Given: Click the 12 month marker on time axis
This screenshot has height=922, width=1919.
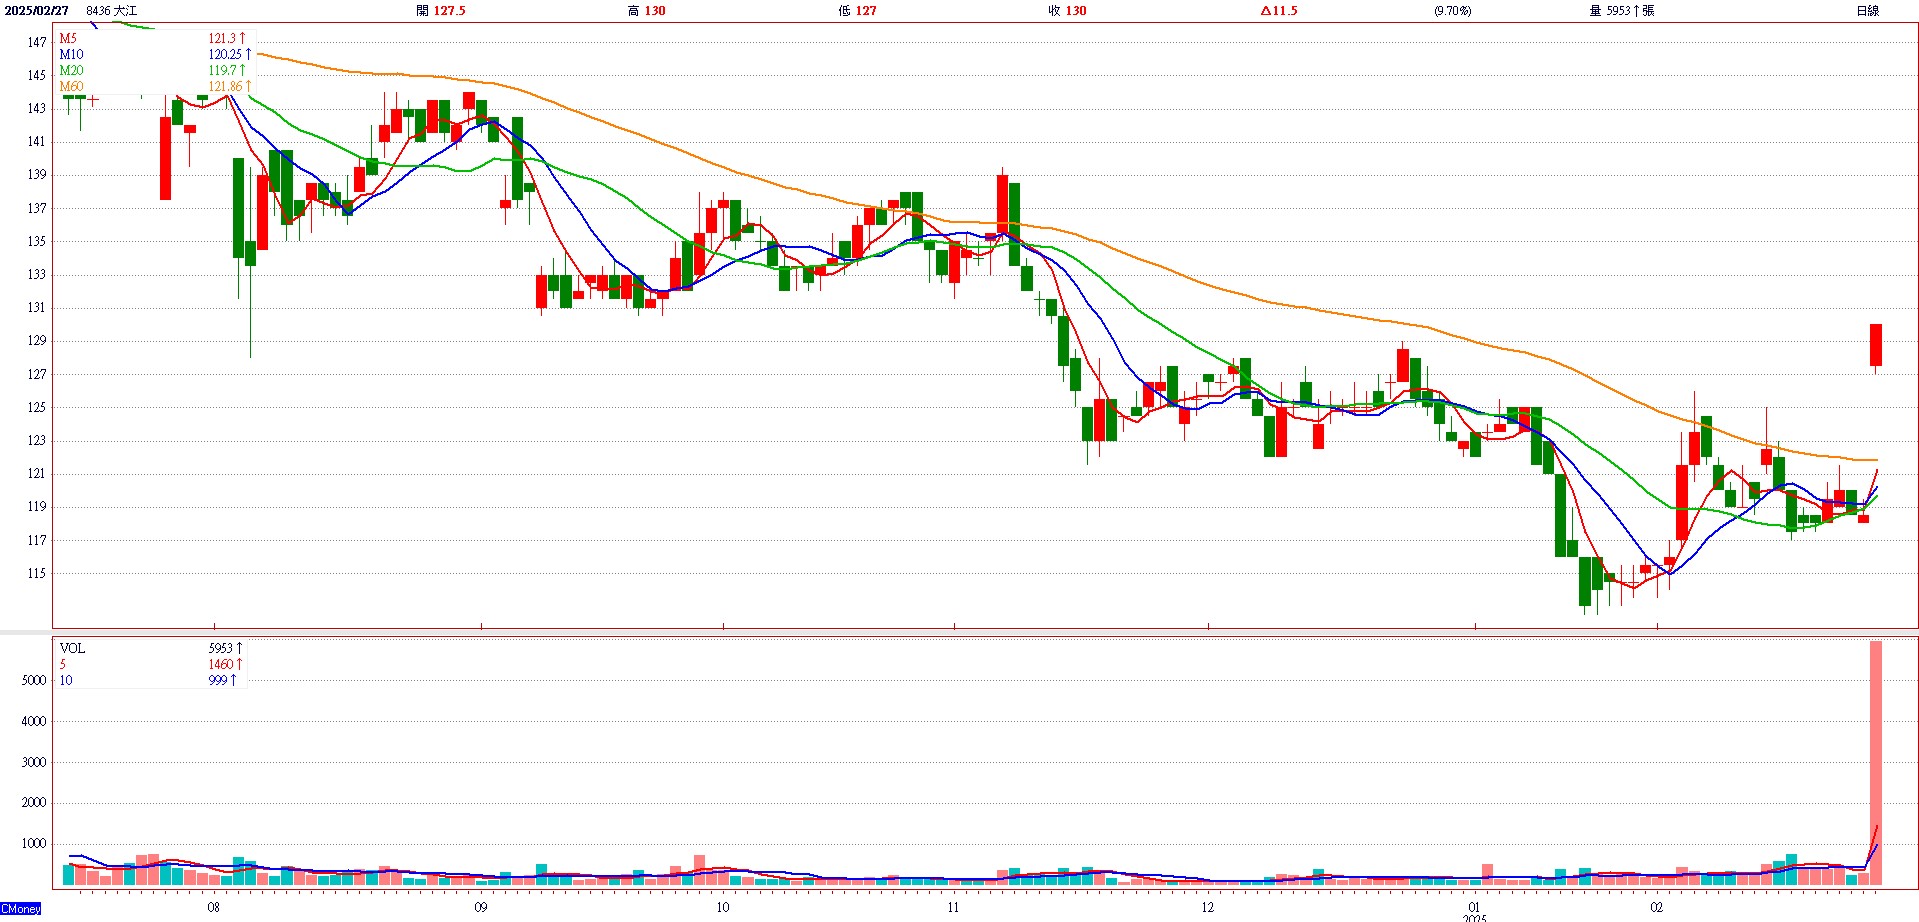Looking at the screenshot, I should pos(1208,907).
